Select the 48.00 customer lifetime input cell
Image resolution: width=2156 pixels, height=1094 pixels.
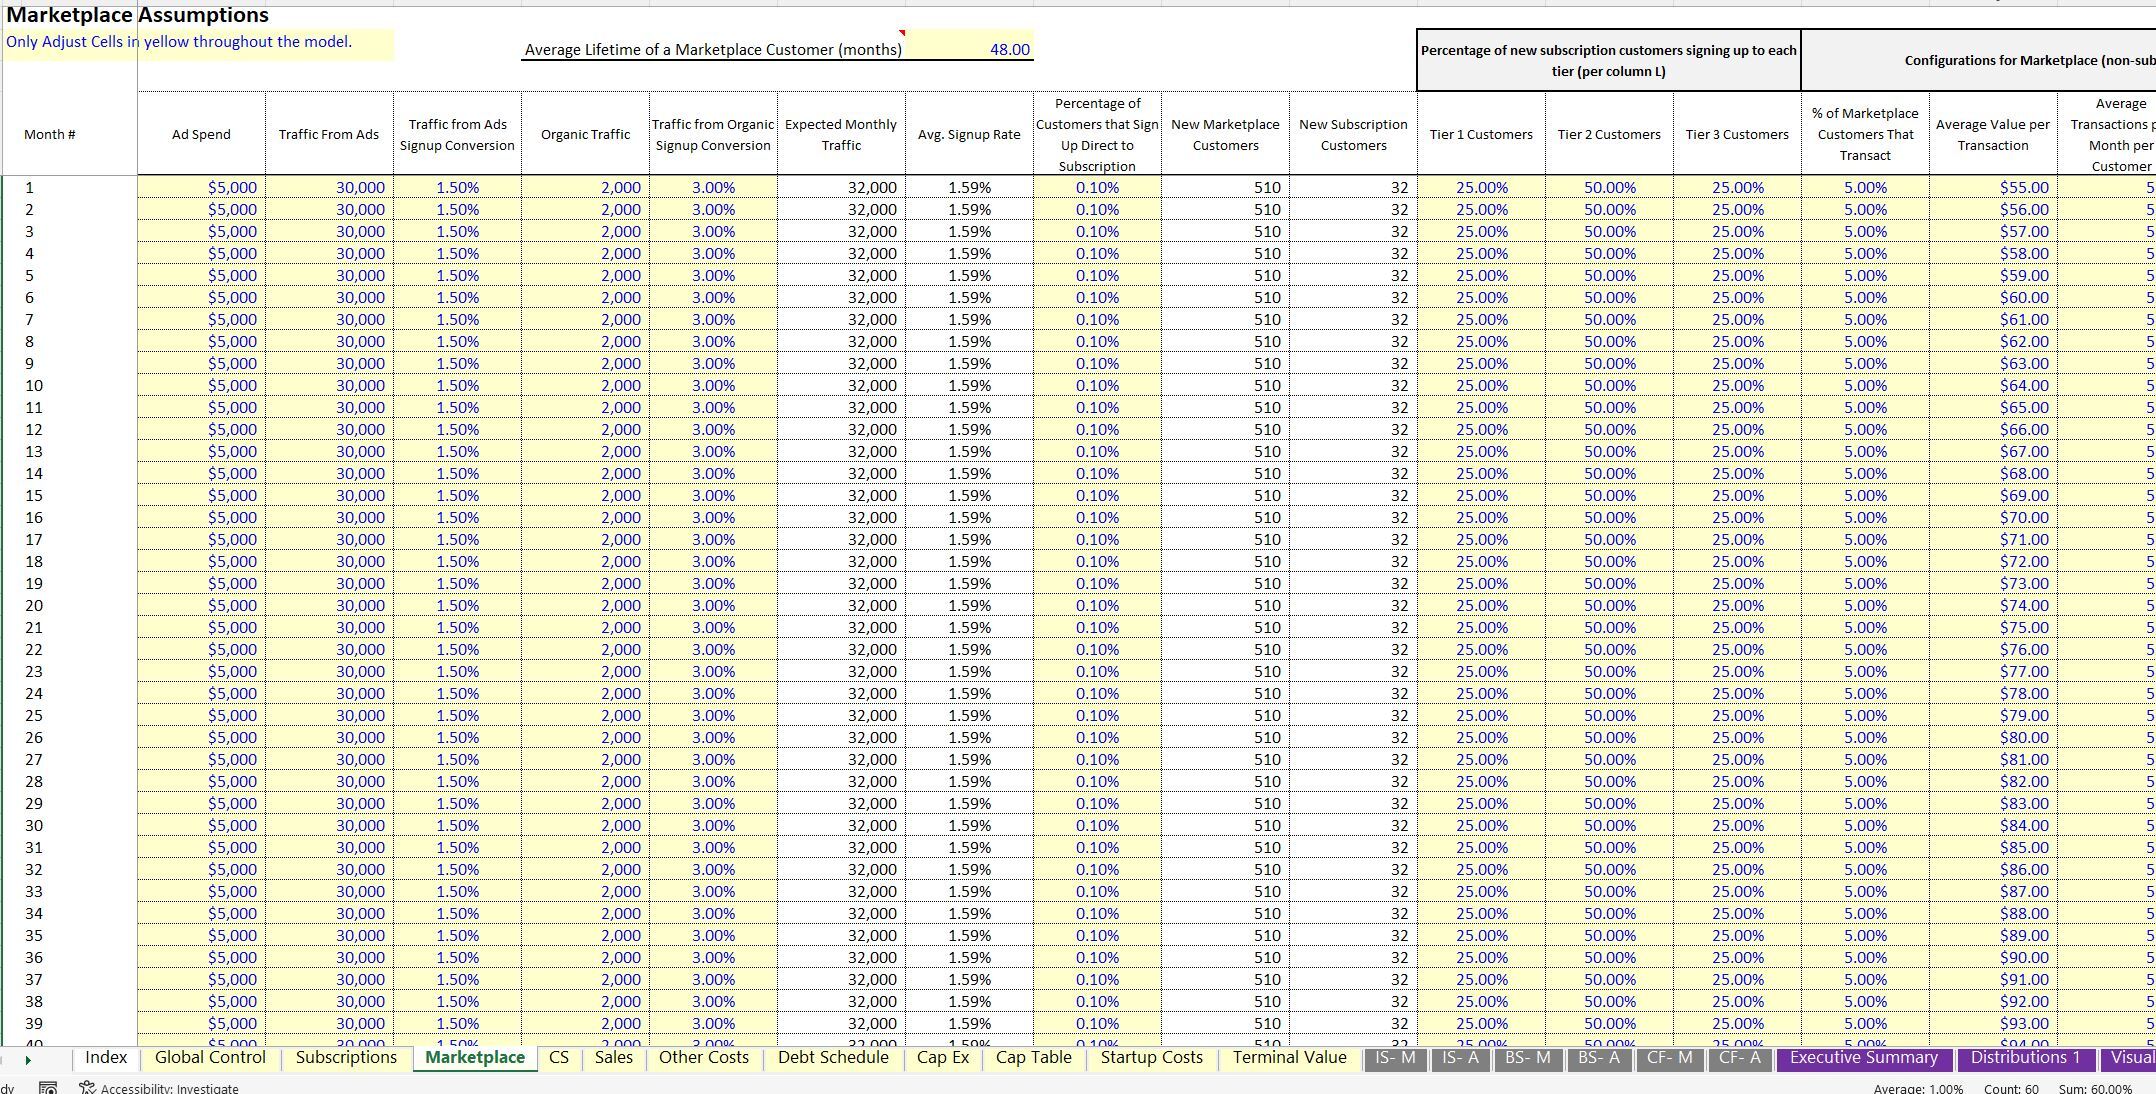pyautogui.click(x=969, y=49)
